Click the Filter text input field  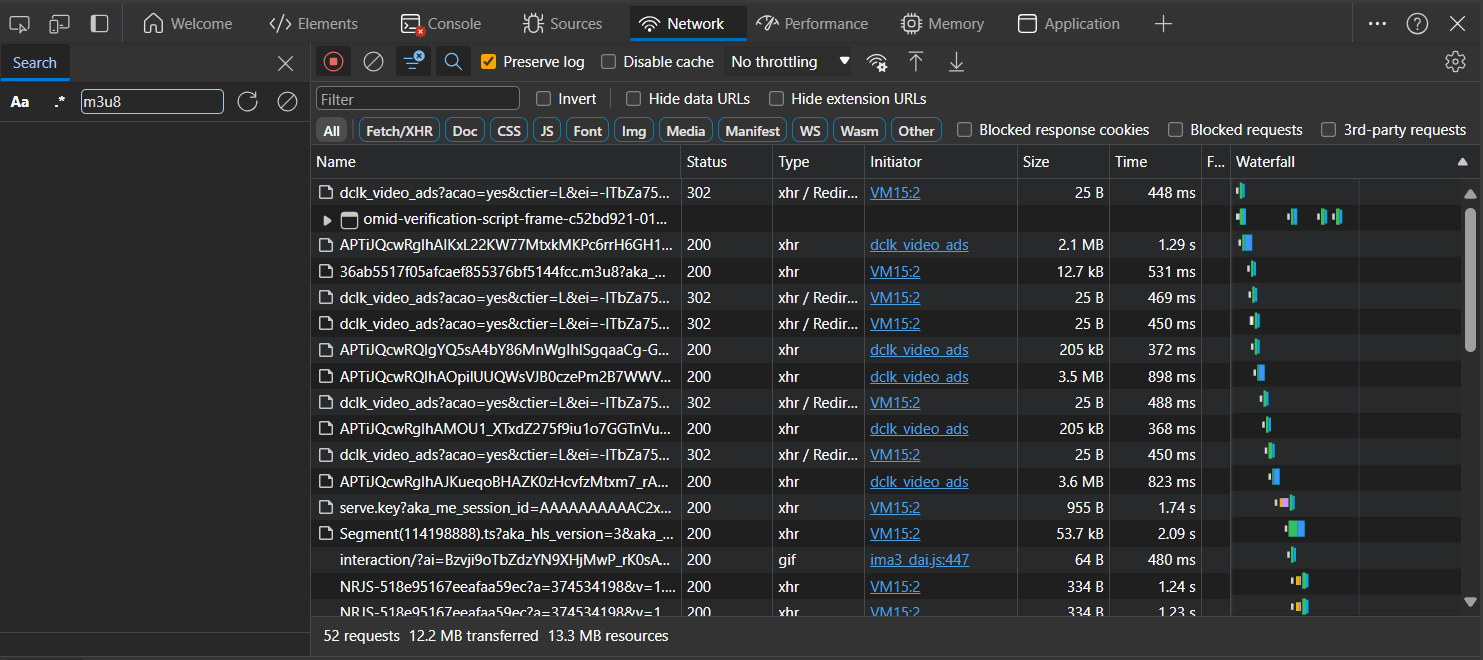[418, 99]
